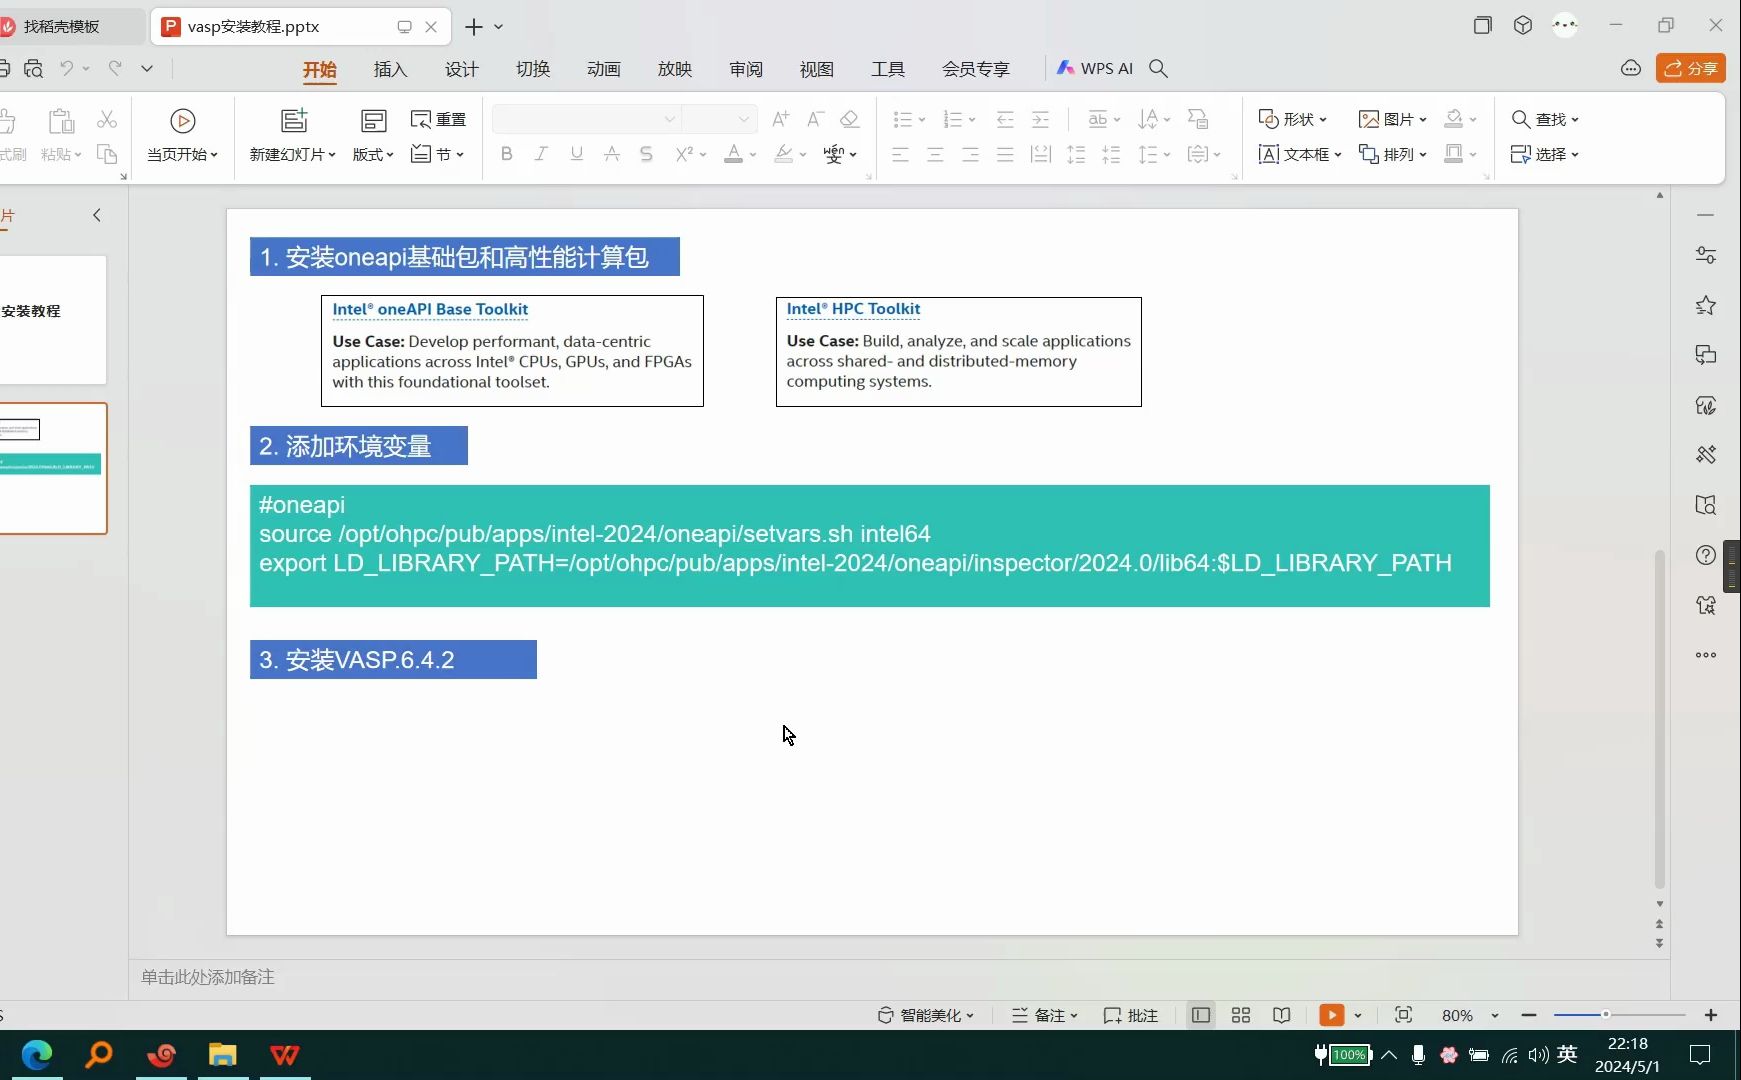Screen dimensions: 1741x1080
Task: Fit slide to window icon
Action: point(1403,1015)
